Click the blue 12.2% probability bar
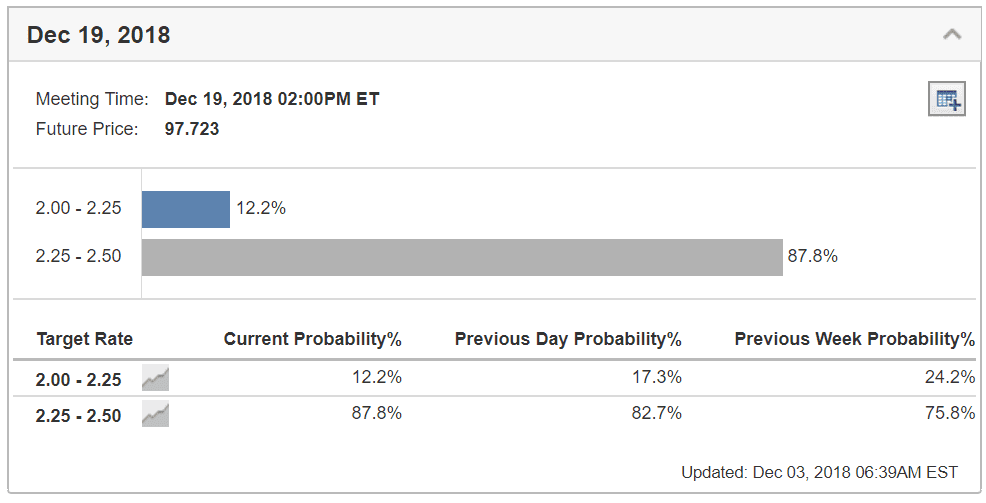This screenshot has width=986, height=503. (x=186, y=209)
